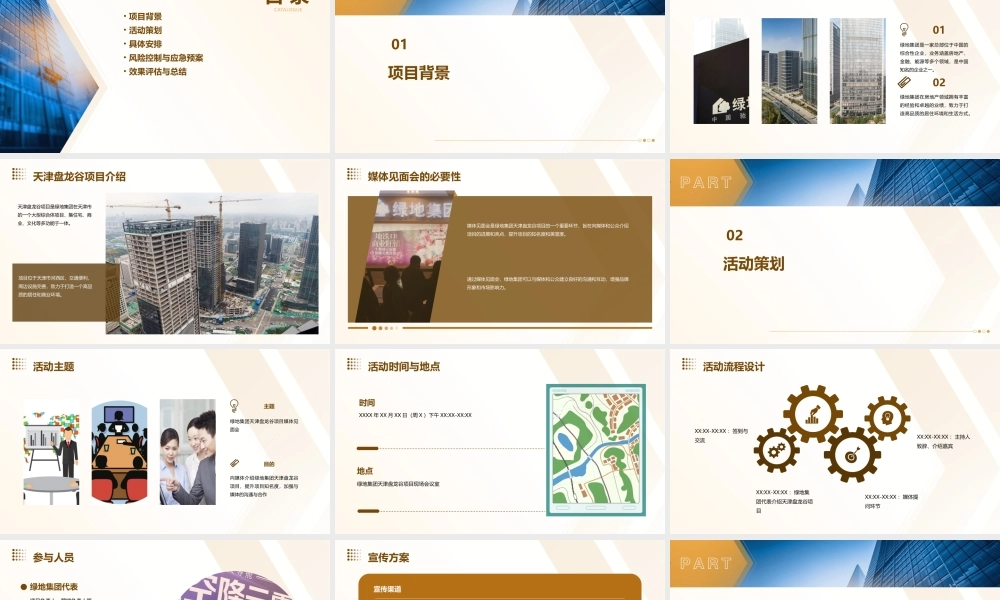Image resolution: width=1000 pixels, height=600 pixels.
Task: Click the lightbulb icon next to 主题
Action: click(x=234, y=406)
